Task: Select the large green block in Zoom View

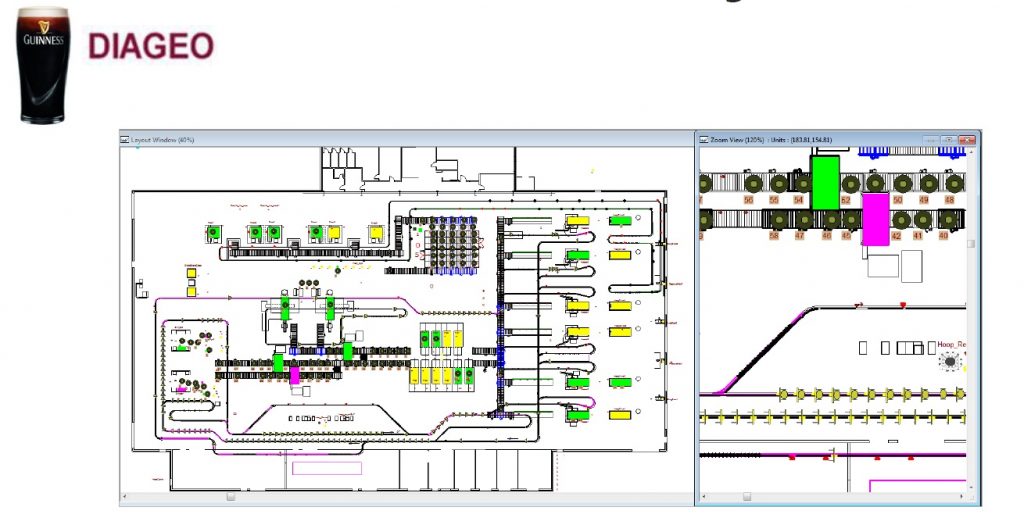Action: pos(825,182)
